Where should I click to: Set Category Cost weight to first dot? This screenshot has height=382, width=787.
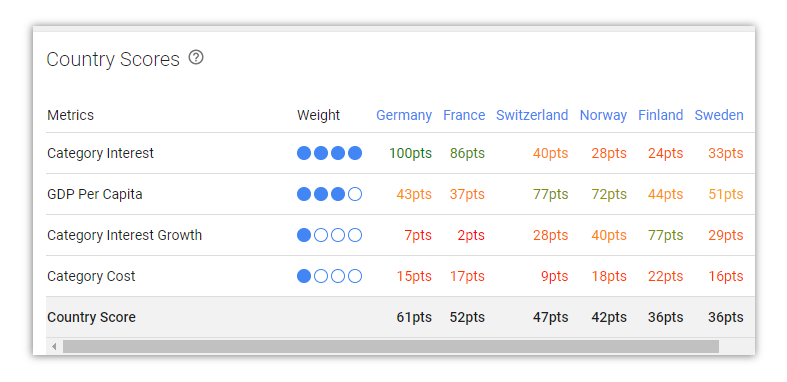(304, 276)
